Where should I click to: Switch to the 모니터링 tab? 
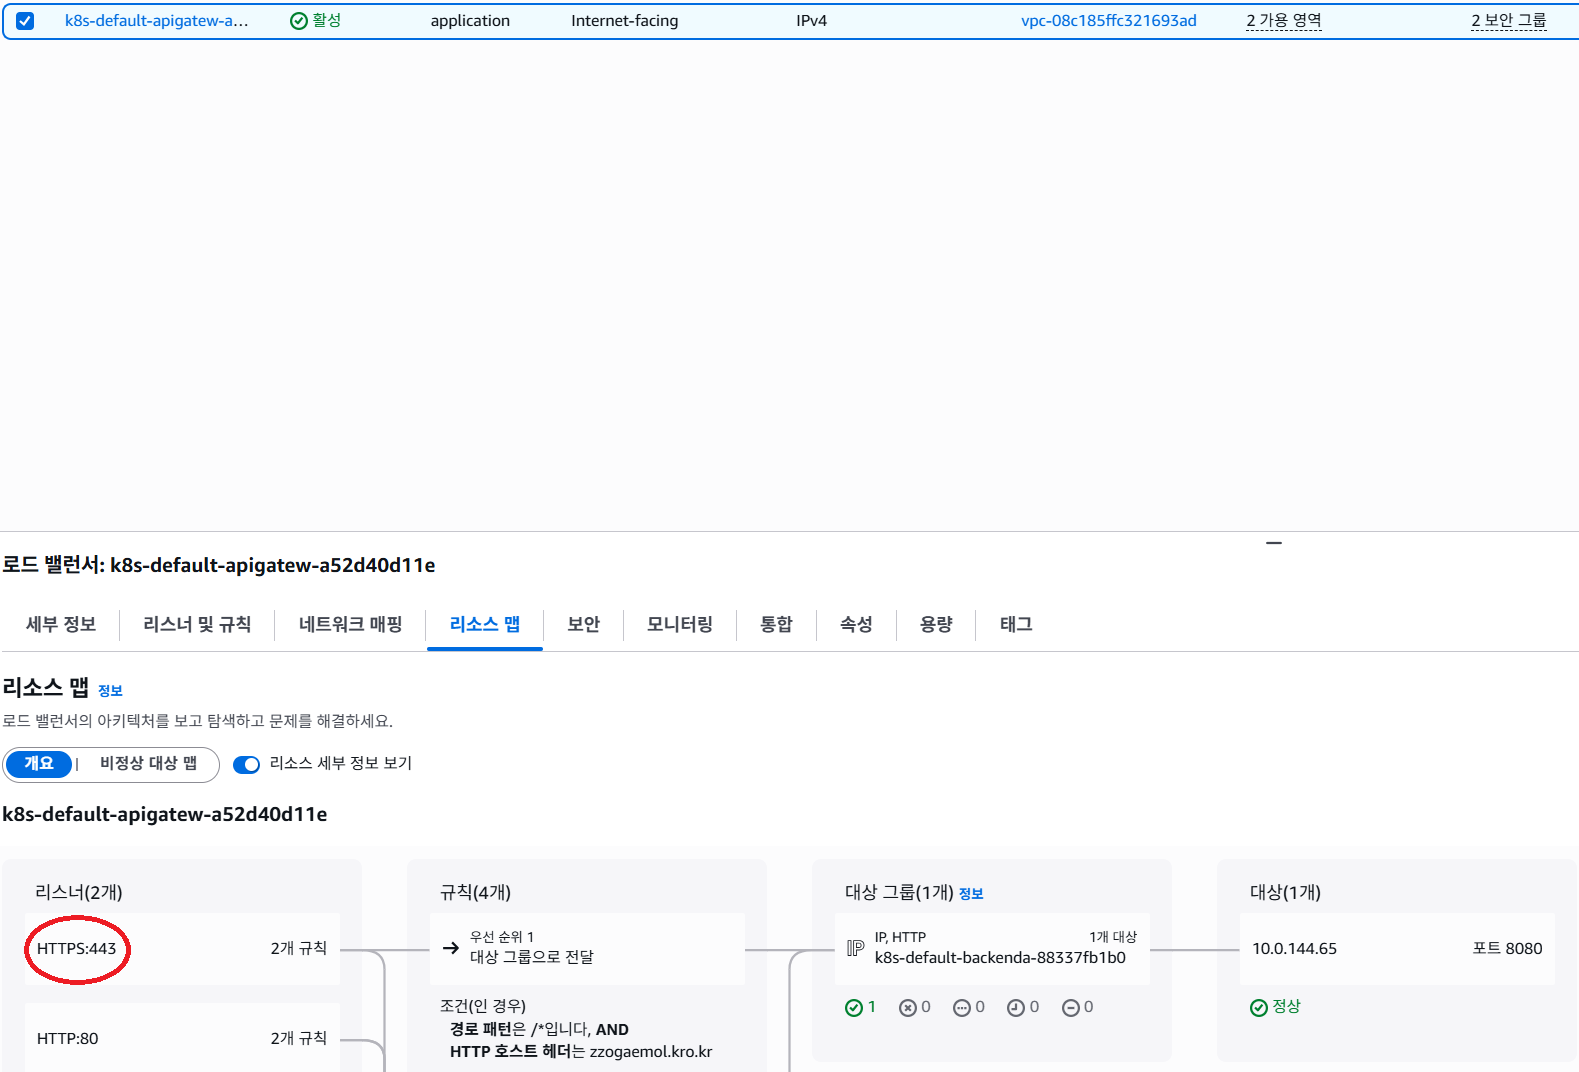tap(679, 625)
